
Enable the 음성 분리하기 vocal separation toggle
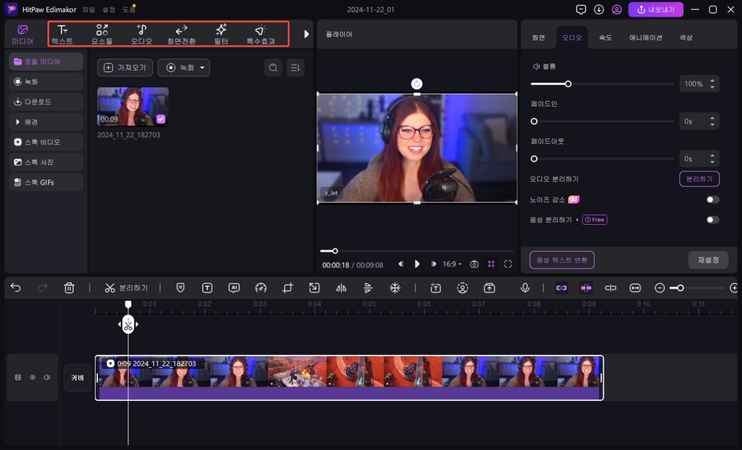[x=712, y=219]
